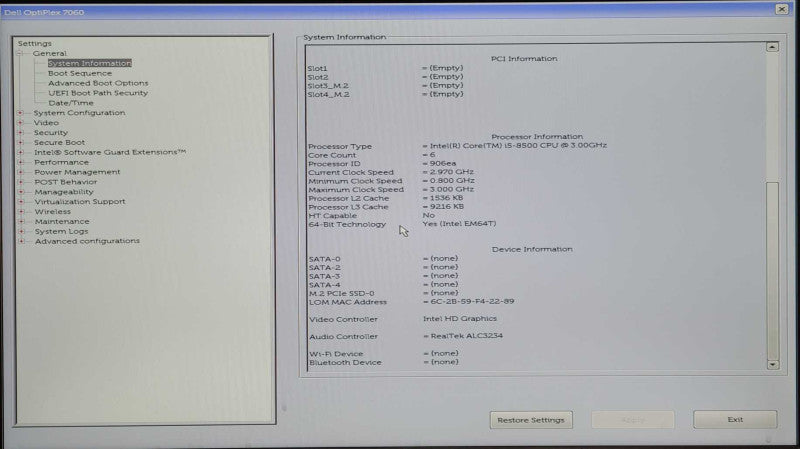The height and width of the screenshot is (449, 800).
Task: Click the Slot3_M.2 row label
Action: (x=328, y=86)
